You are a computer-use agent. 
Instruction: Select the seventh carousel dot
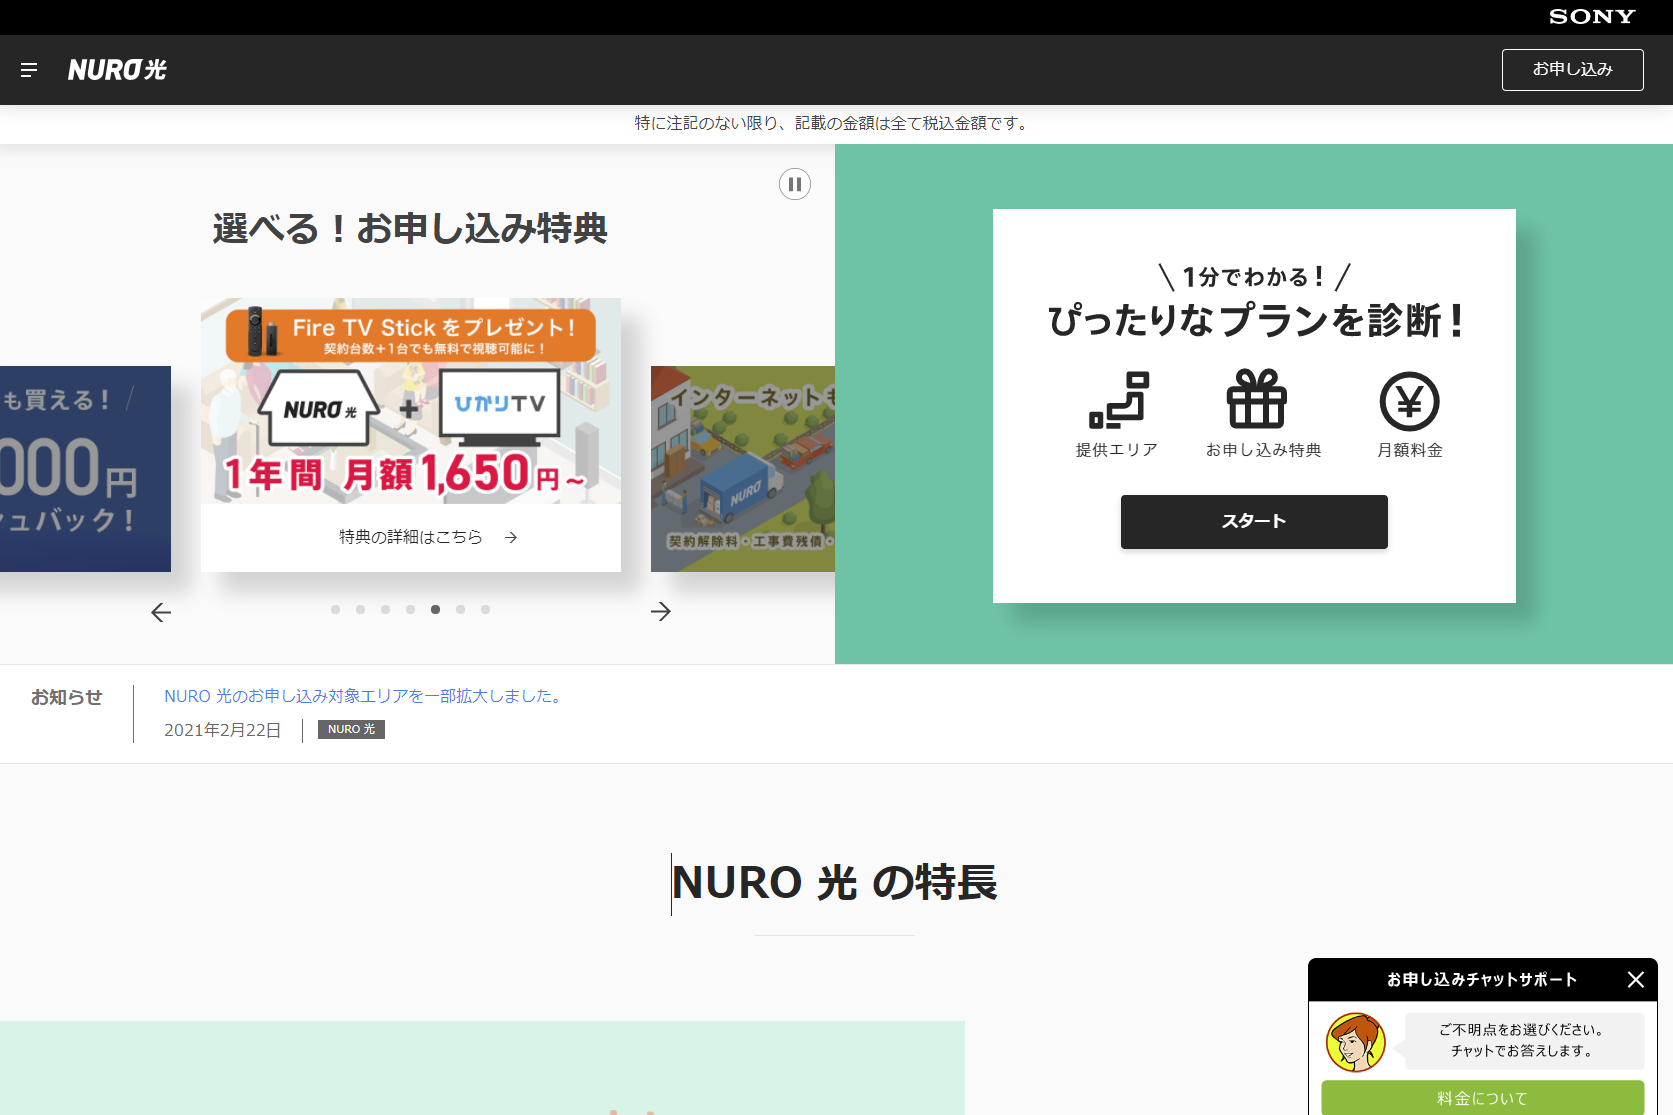click(x=485, y=609)
